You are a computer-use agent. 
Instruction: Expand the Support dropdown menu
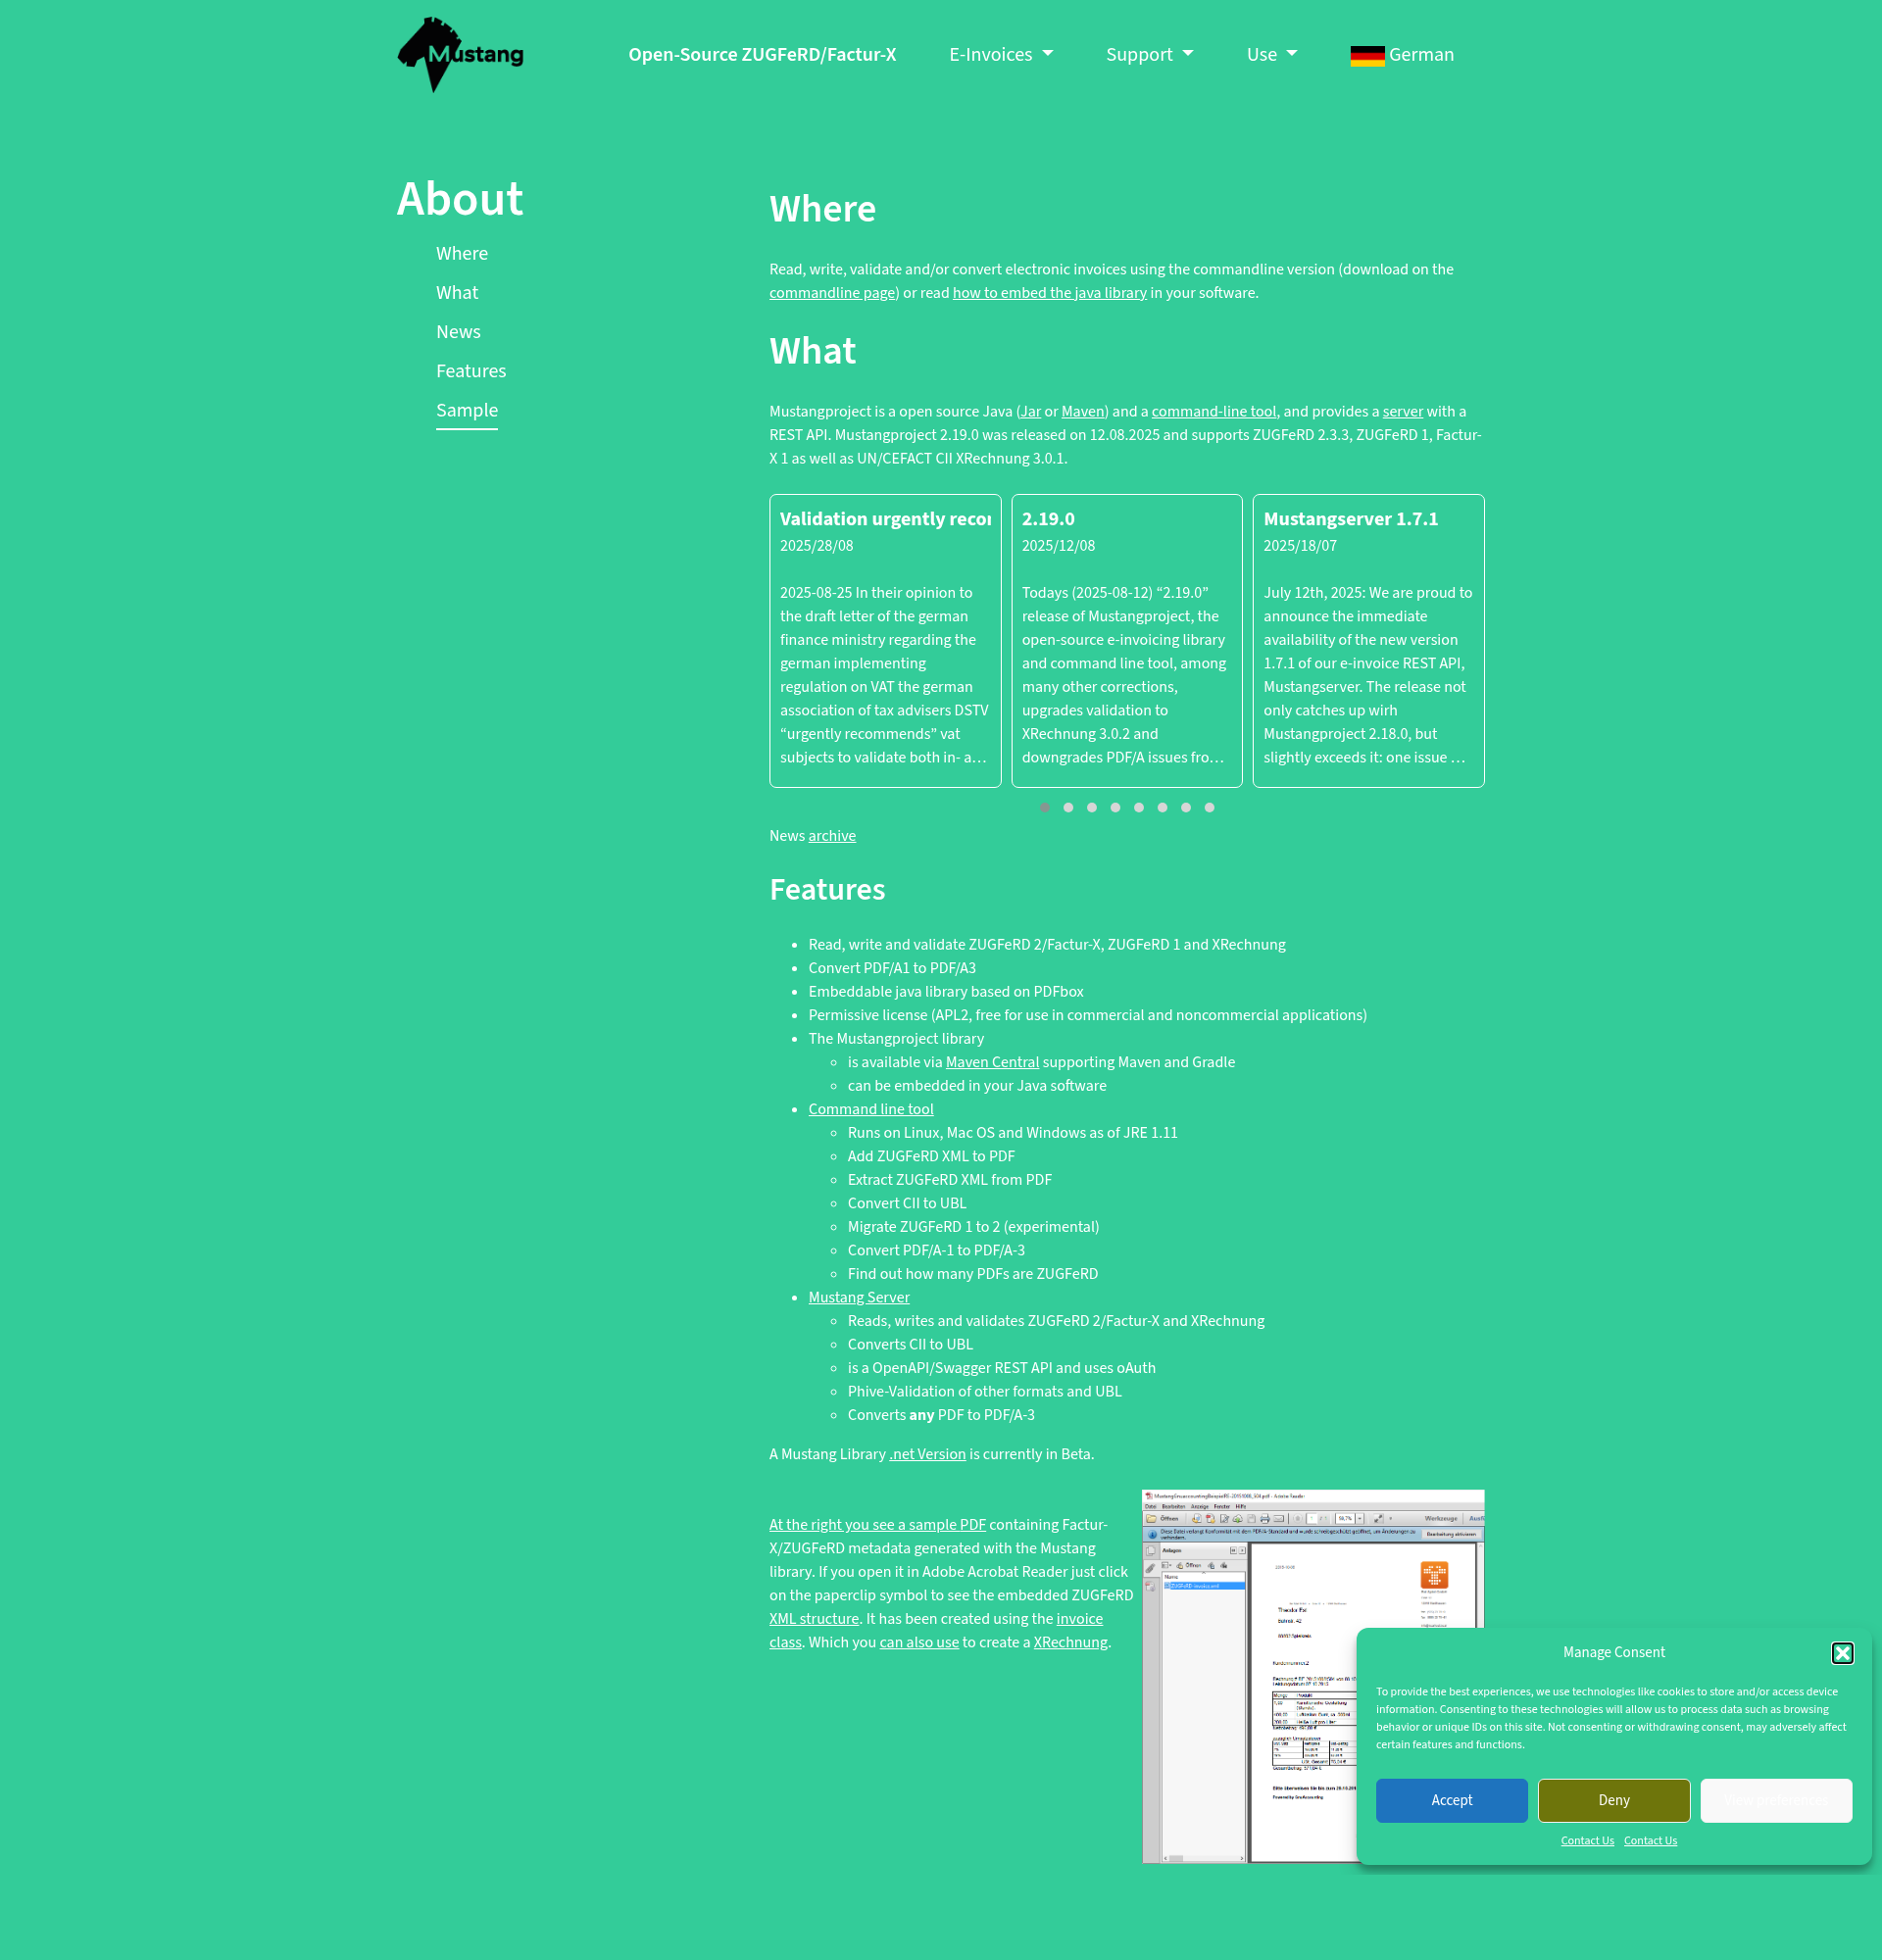pyautogui.click(x=1149, y=55)
